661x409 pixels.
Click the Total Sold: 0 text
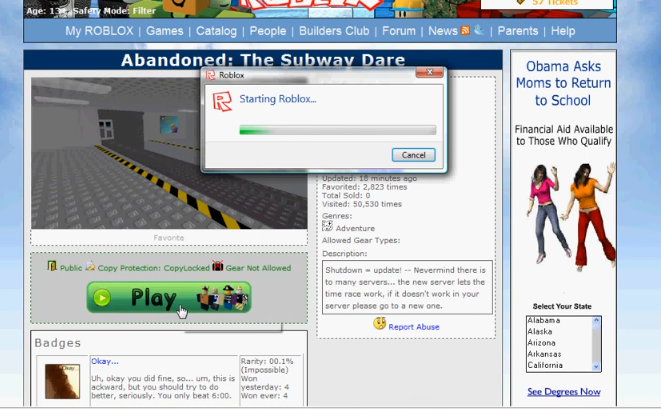tap(346, 196)
